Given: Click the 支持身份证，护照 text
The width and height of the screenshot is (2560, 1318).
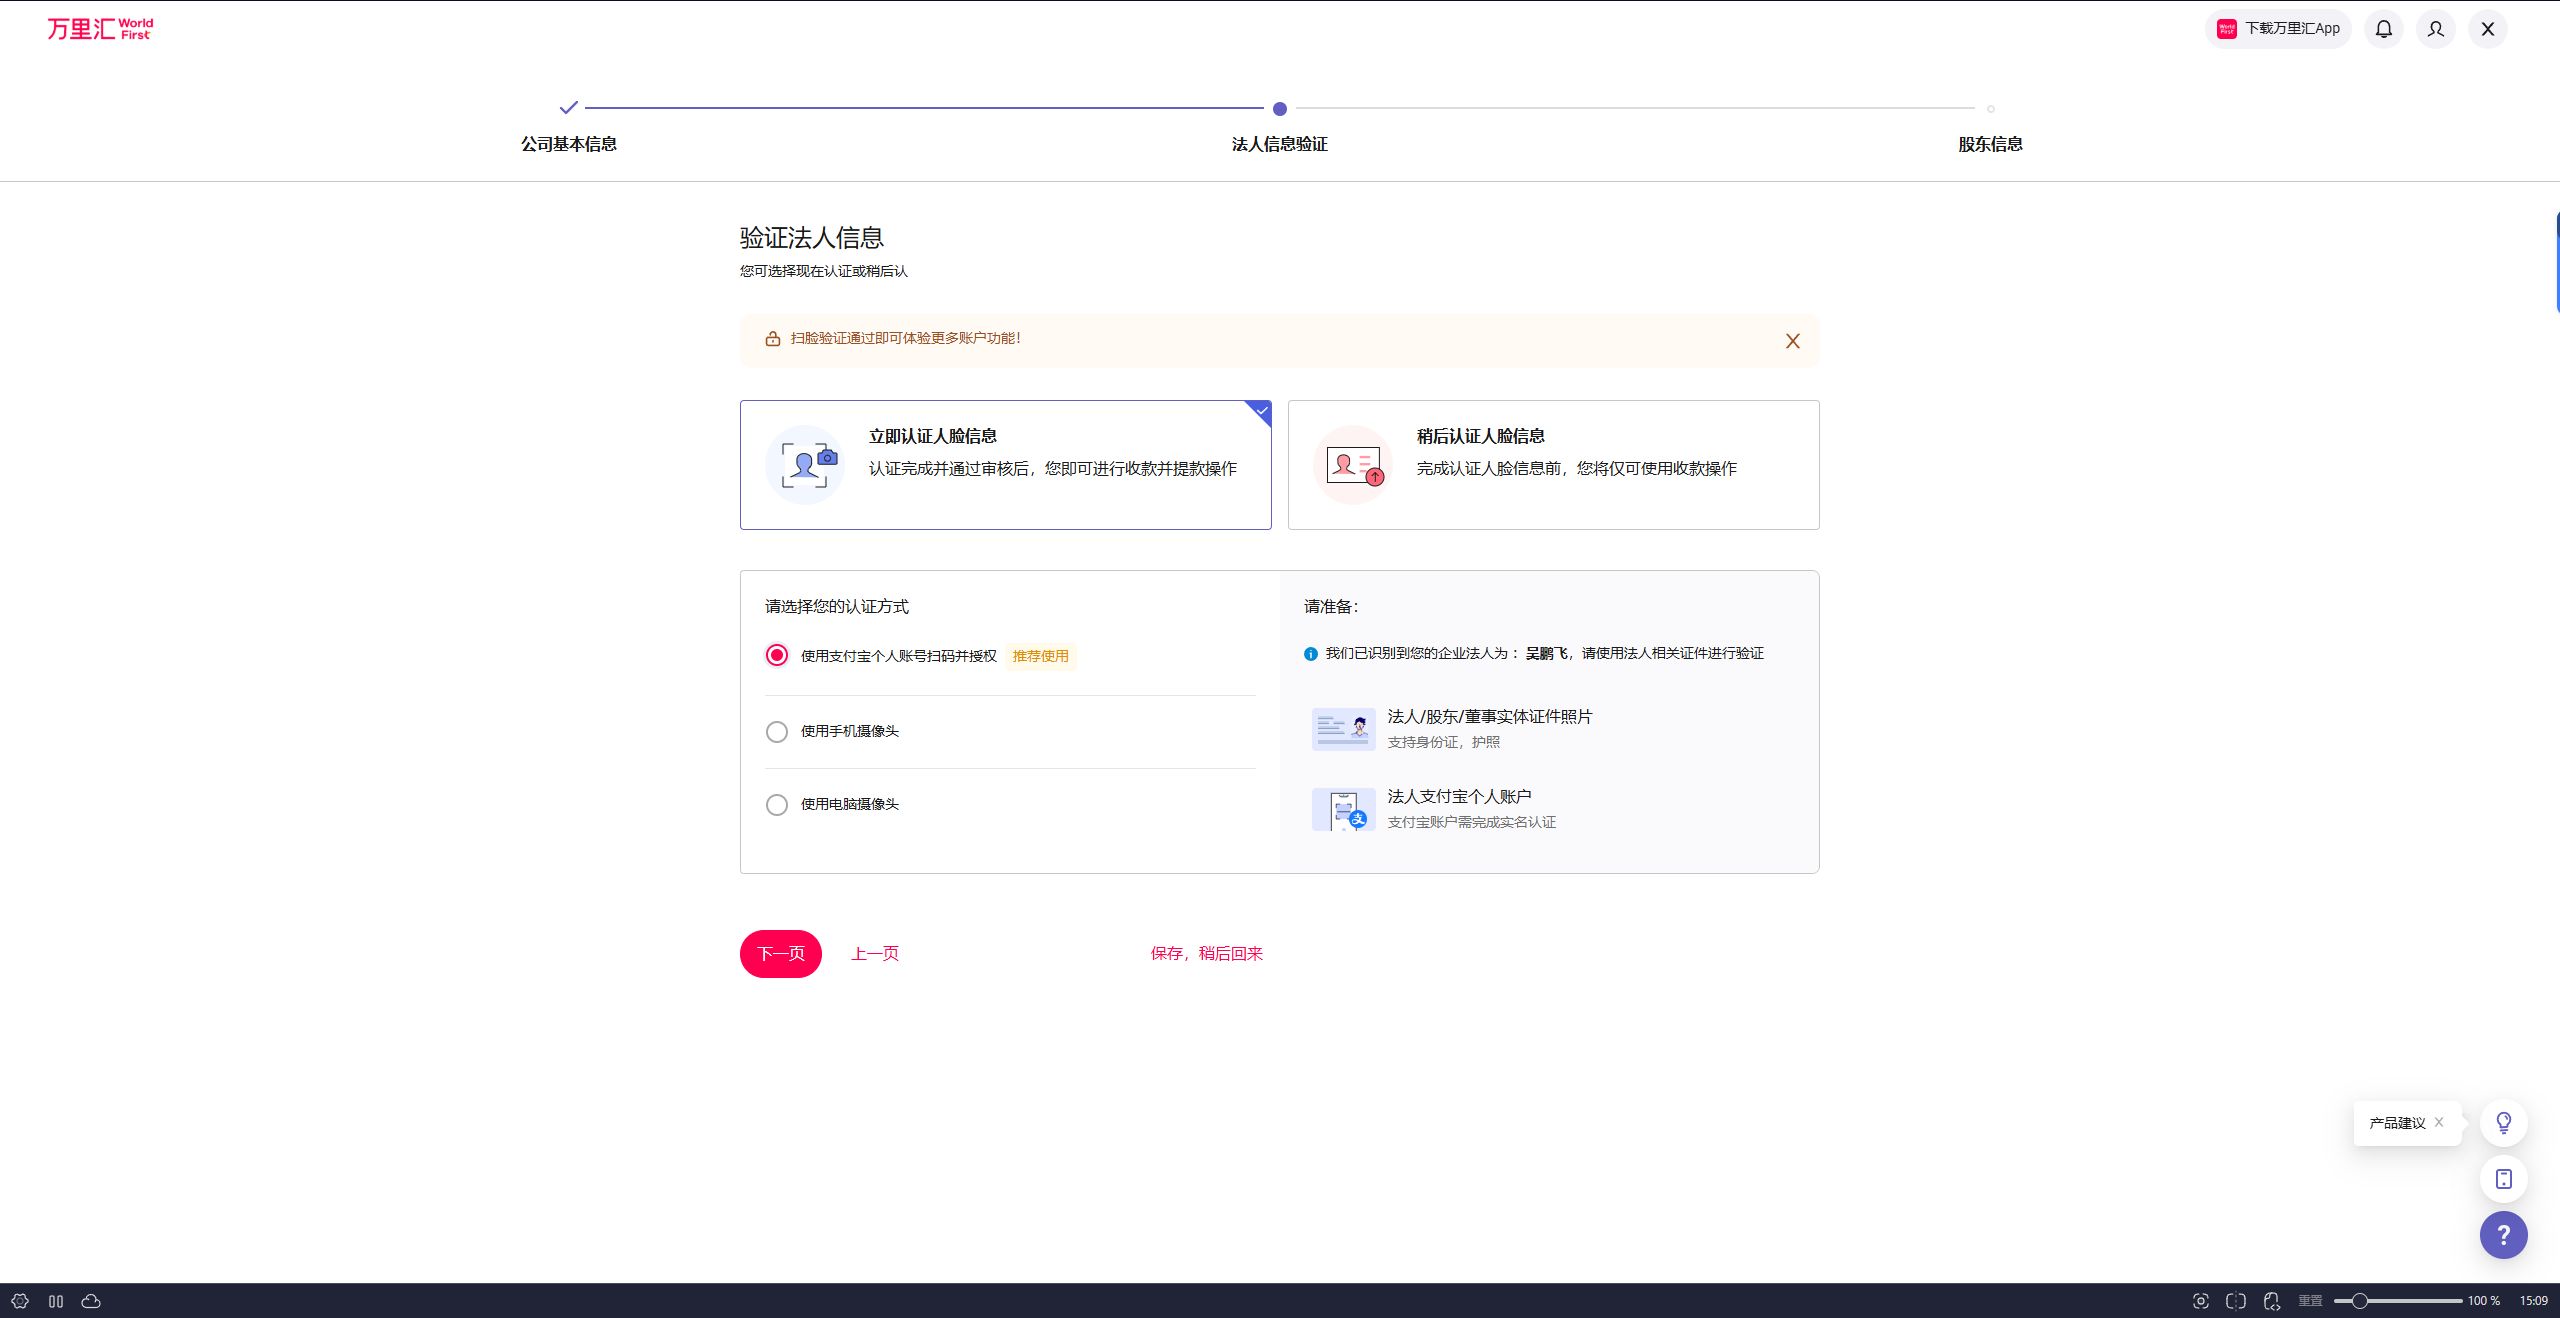Looking at the screenshot, I should [x=1443, y=742].
